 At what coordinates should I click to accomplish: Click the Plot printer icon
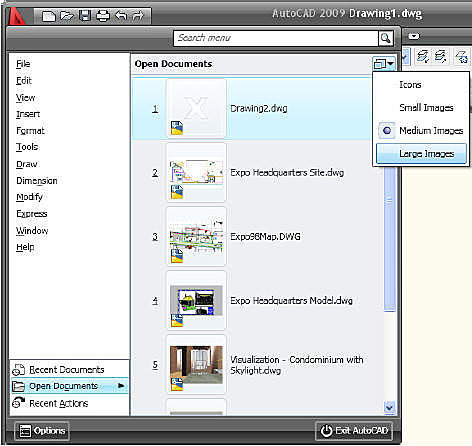[x=103, y=16]
